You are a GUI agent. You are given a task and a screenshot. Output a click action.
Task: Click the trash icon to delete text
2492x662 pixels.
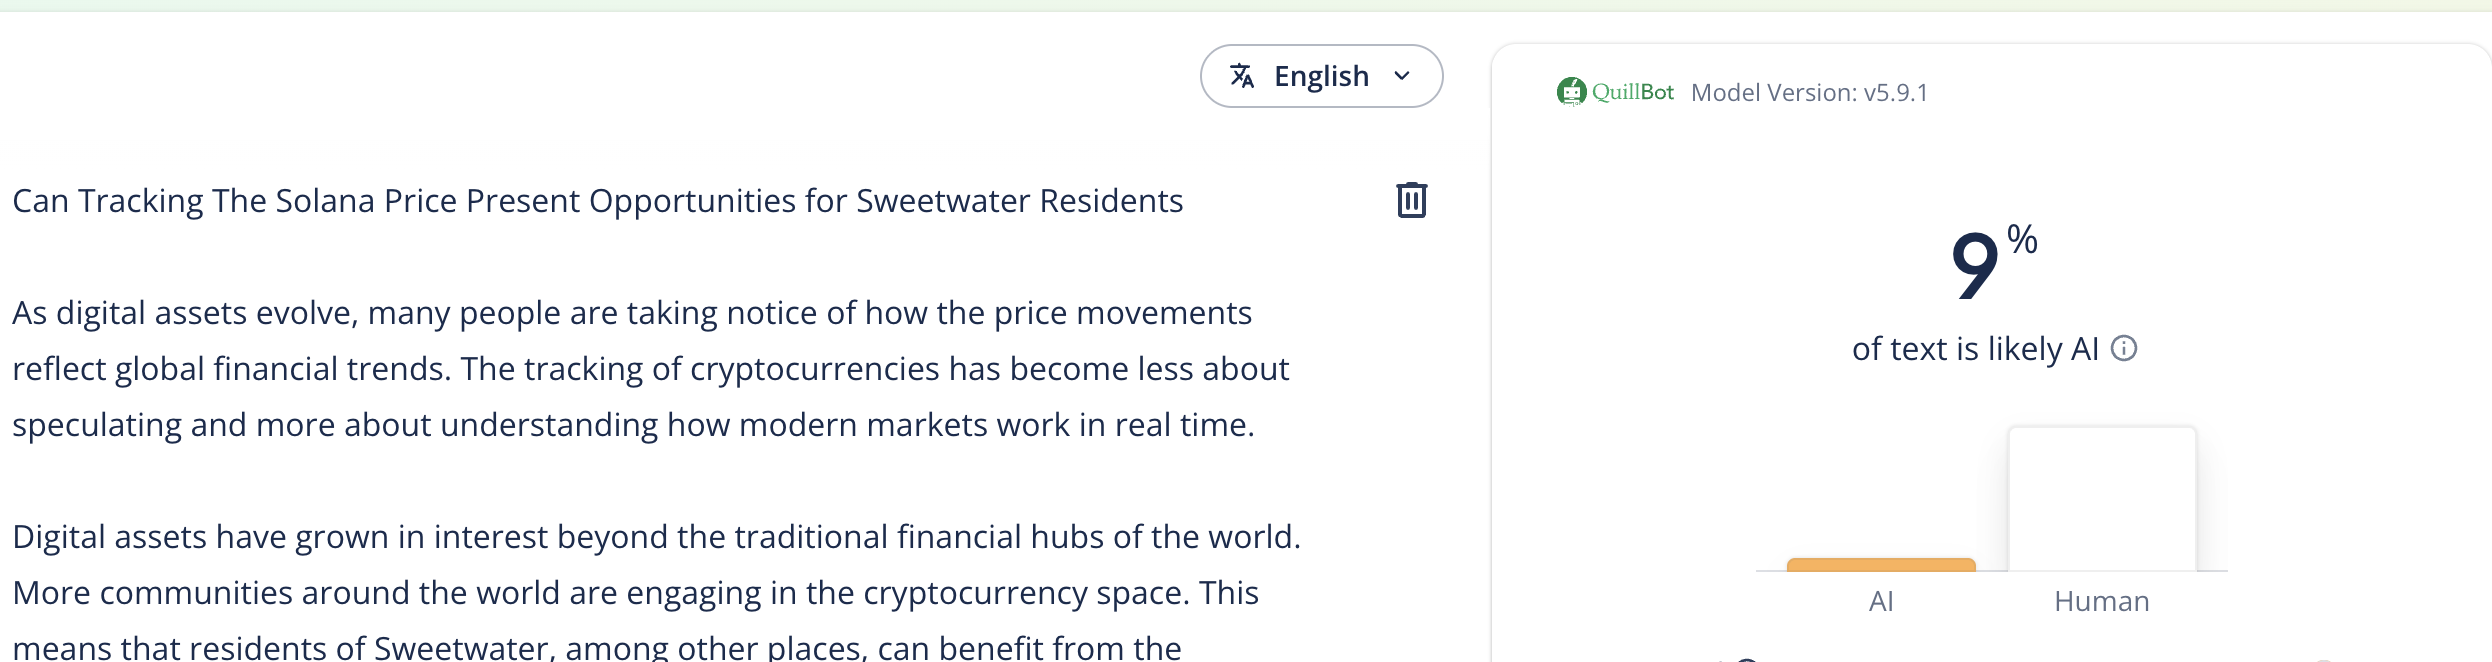1411,200
